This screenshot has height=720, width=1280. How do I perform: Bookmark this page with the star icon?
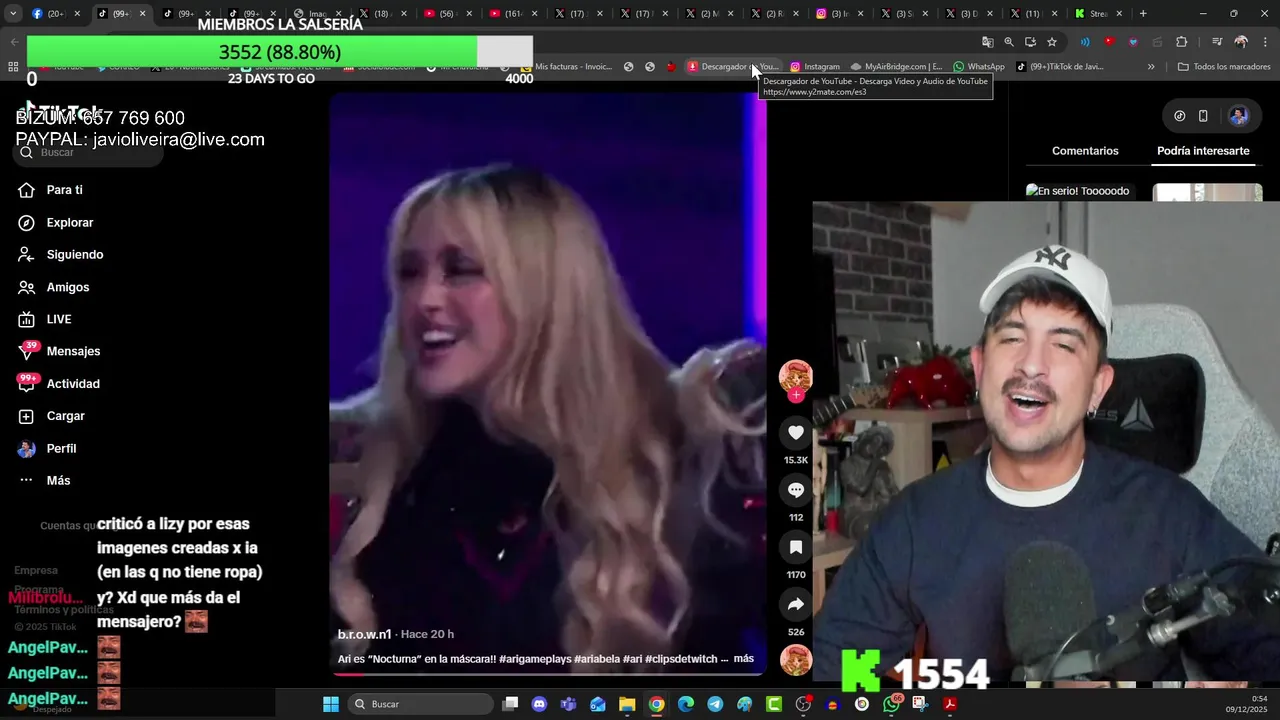coord(1052,42)
